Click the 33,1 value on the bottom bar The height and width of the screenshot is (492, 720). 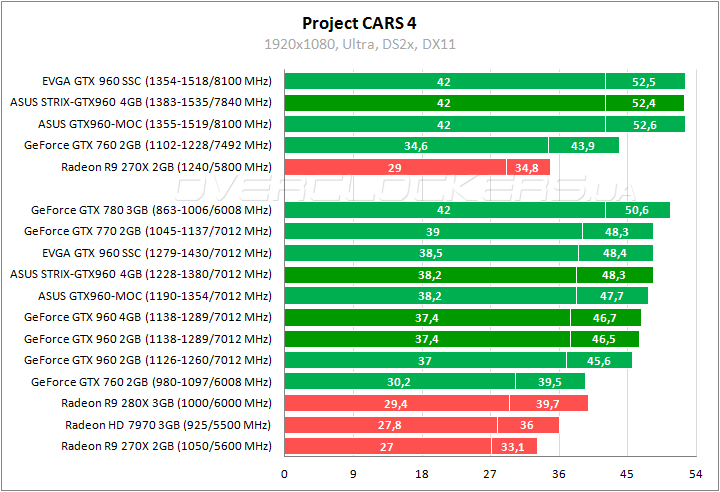(513, 446)
